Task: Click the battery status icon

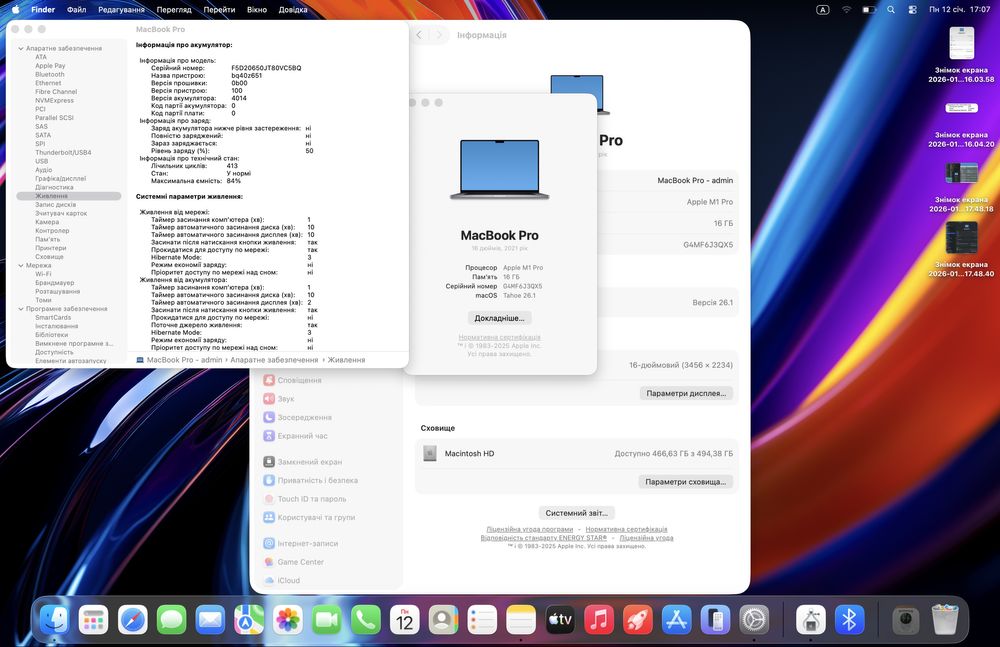Action: pyautogui.click(x=869, y=10)
